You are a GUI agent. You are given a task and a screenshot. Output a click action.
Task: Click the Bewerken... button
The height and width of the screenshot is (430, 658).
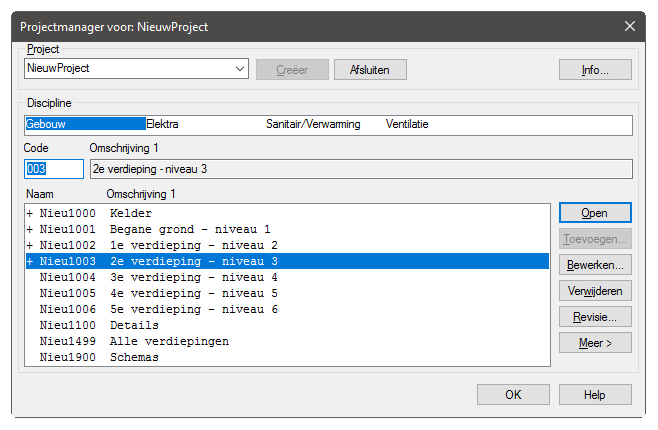click(x=595, y=265)
